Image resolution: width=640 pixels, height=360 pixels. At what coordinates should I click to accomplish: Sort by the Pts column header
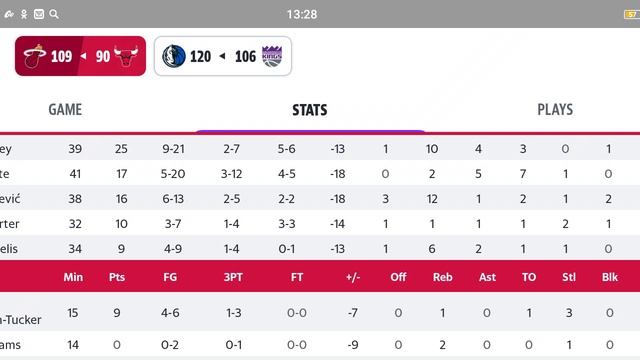point(117,277)
